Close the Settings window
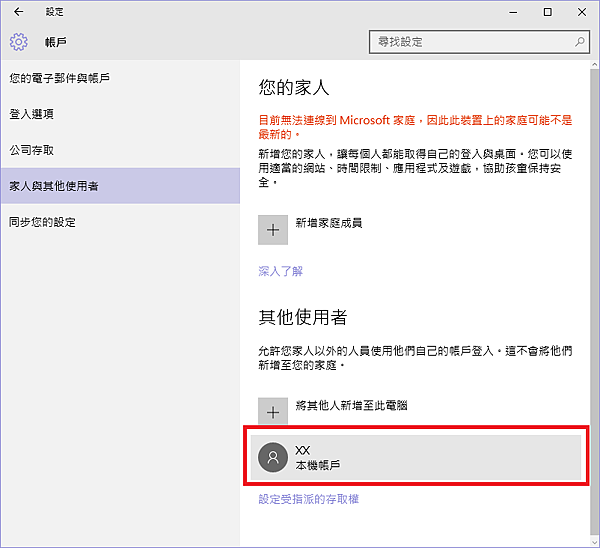Image resolution: width=600 pixels, height=548 pixels. [x=582, y=12]
